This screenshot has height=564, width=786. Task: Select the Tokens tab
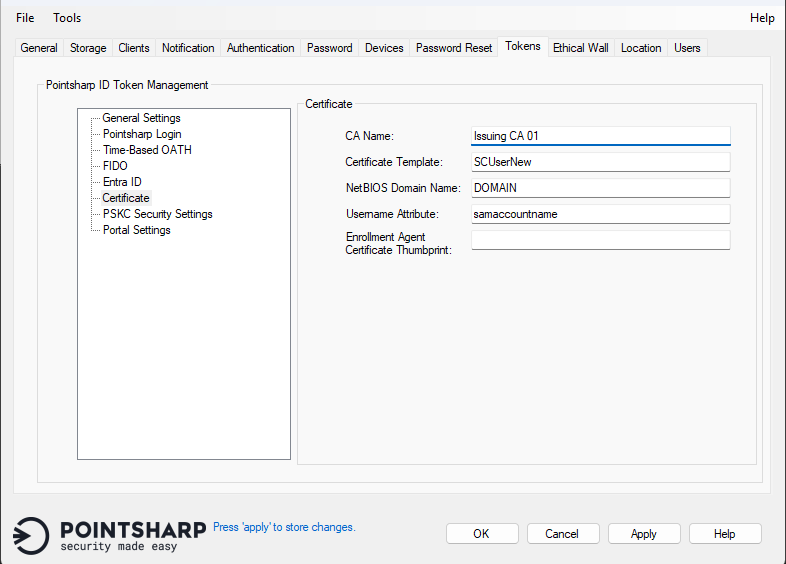click(x=523, y=47)
